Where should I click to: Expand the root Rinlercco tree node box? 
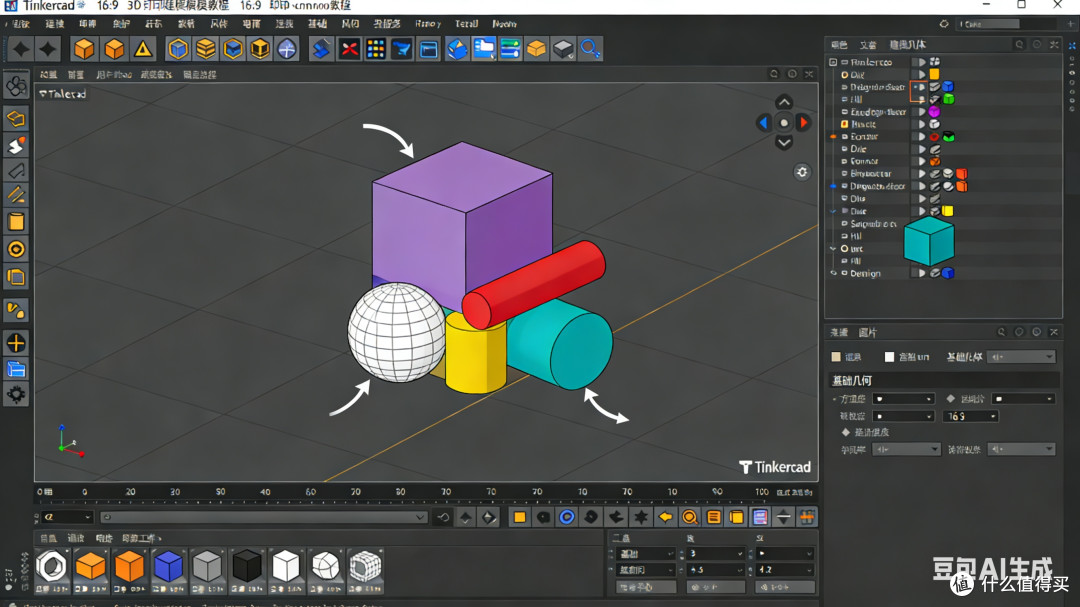click(833, 62)
